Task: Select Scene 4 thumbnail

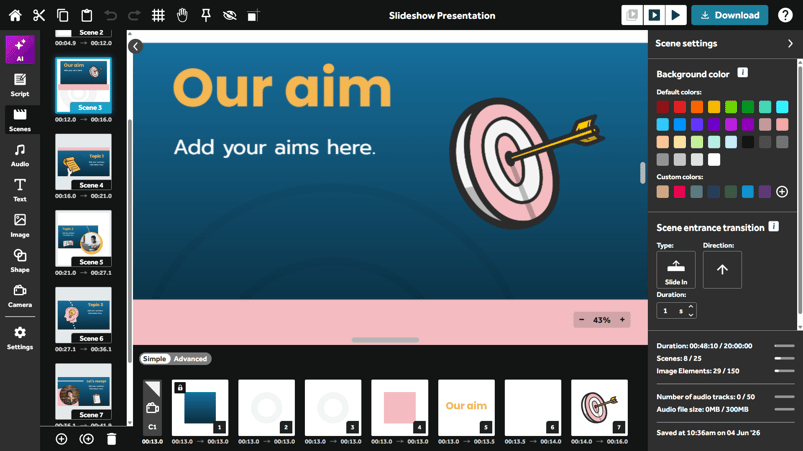Action: coord(83,162)
